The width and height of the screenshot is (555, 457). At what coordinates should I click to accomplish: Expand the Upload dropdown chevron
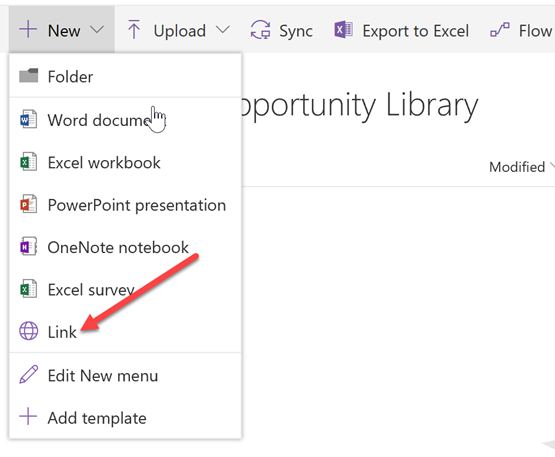[223, 29]
